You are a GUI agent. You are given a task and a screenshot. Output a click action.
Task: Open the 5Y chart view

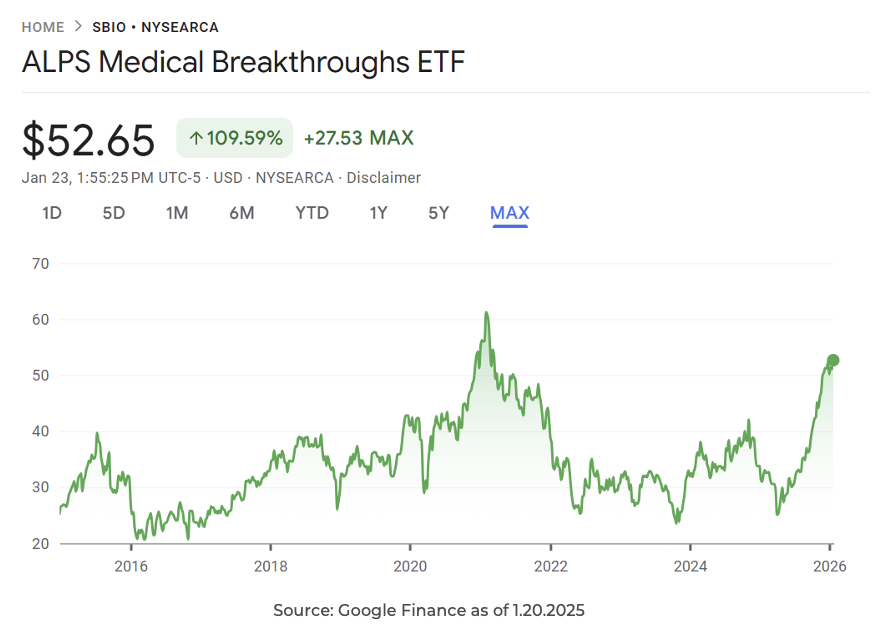pos(439,213)
